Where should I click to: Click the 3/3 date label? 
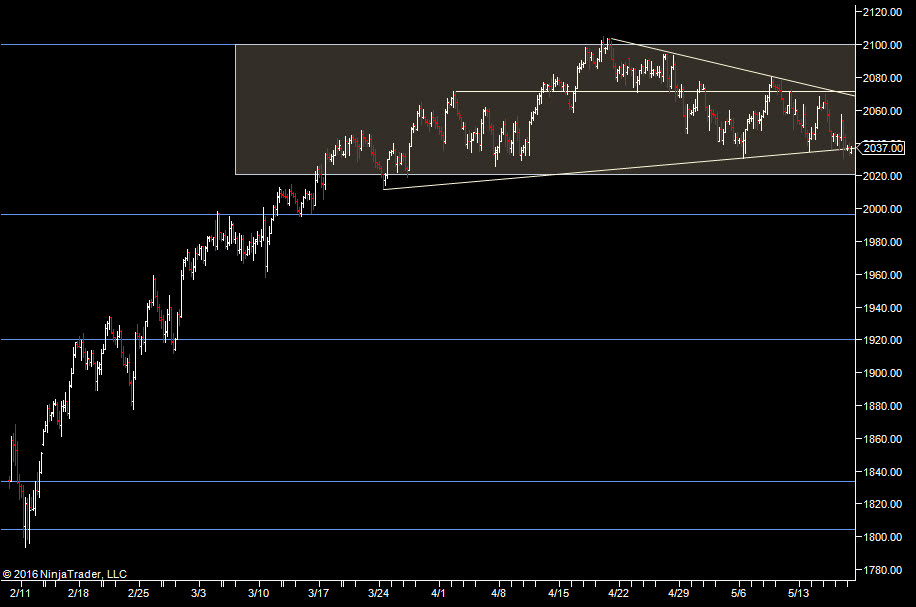(x=199, y=594)
